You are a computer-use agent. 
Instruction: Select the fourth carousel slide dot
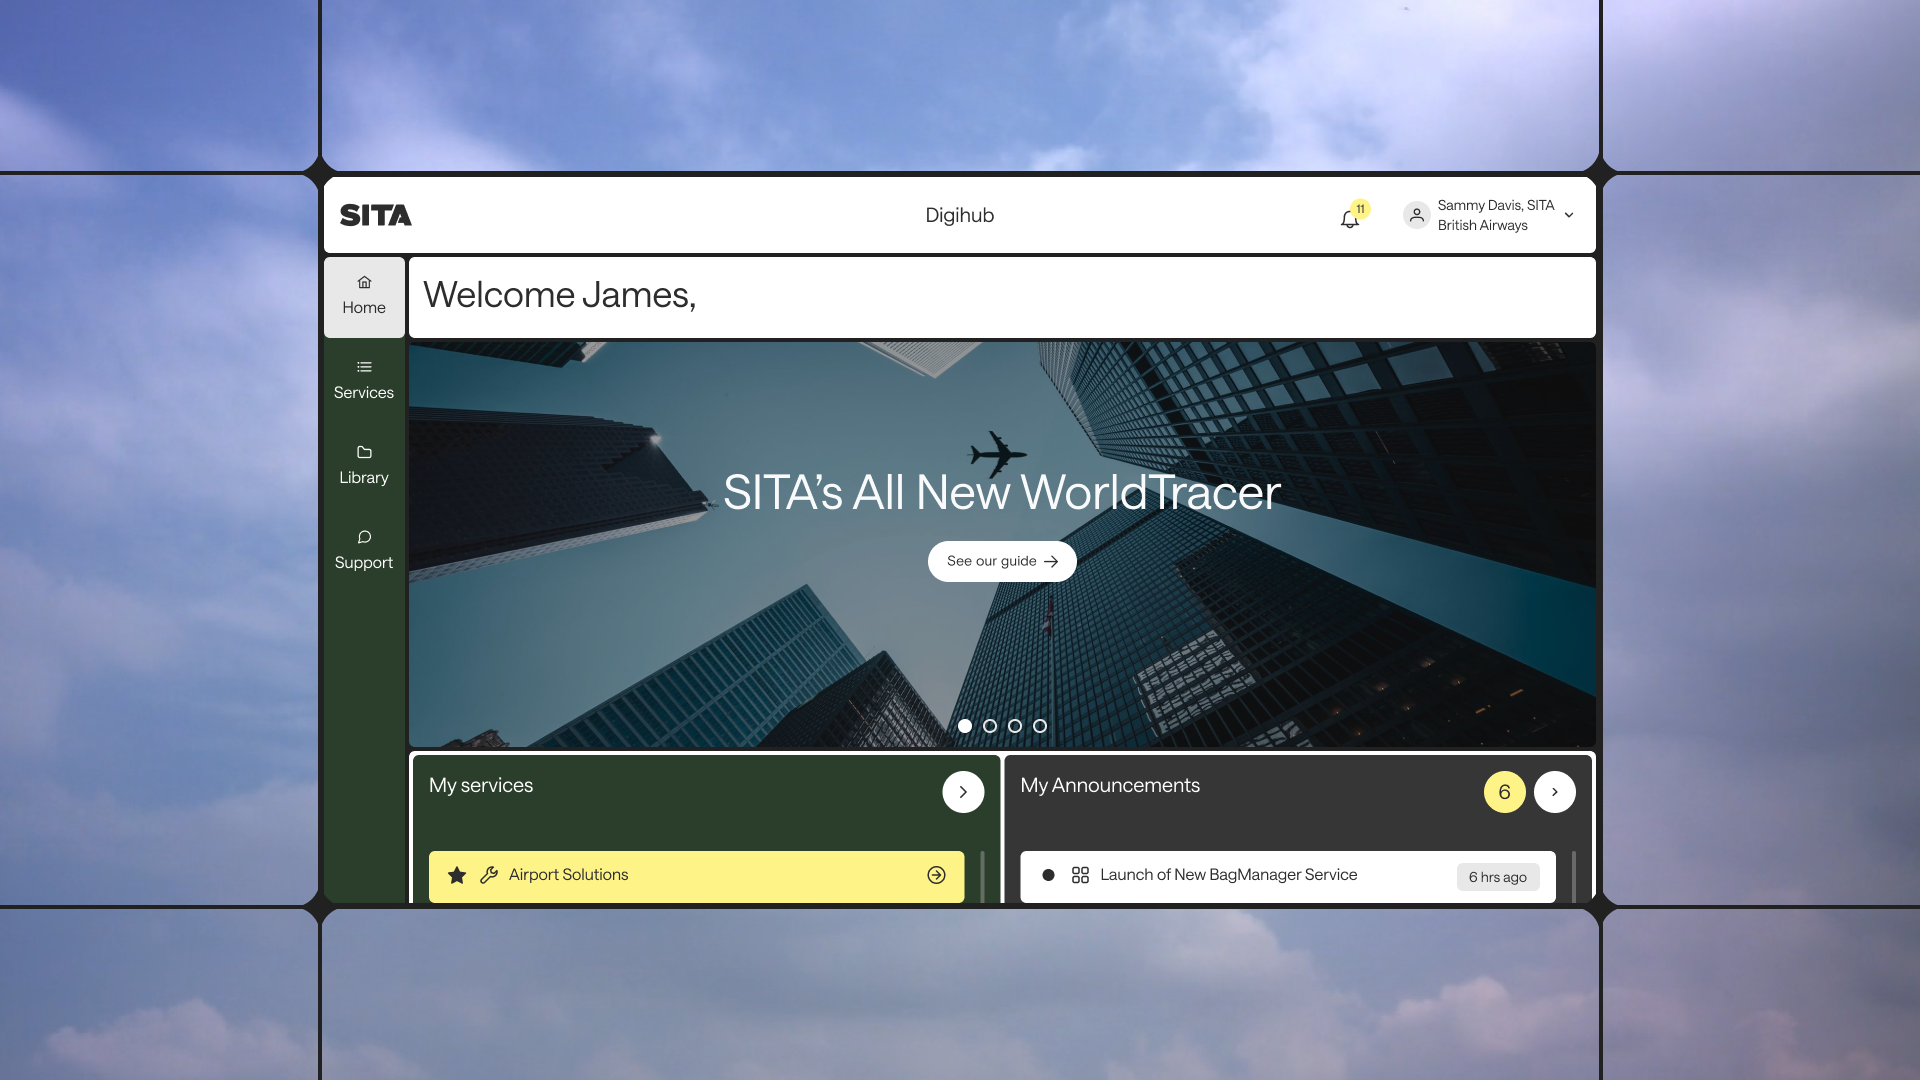click(x=1040, y=726)
